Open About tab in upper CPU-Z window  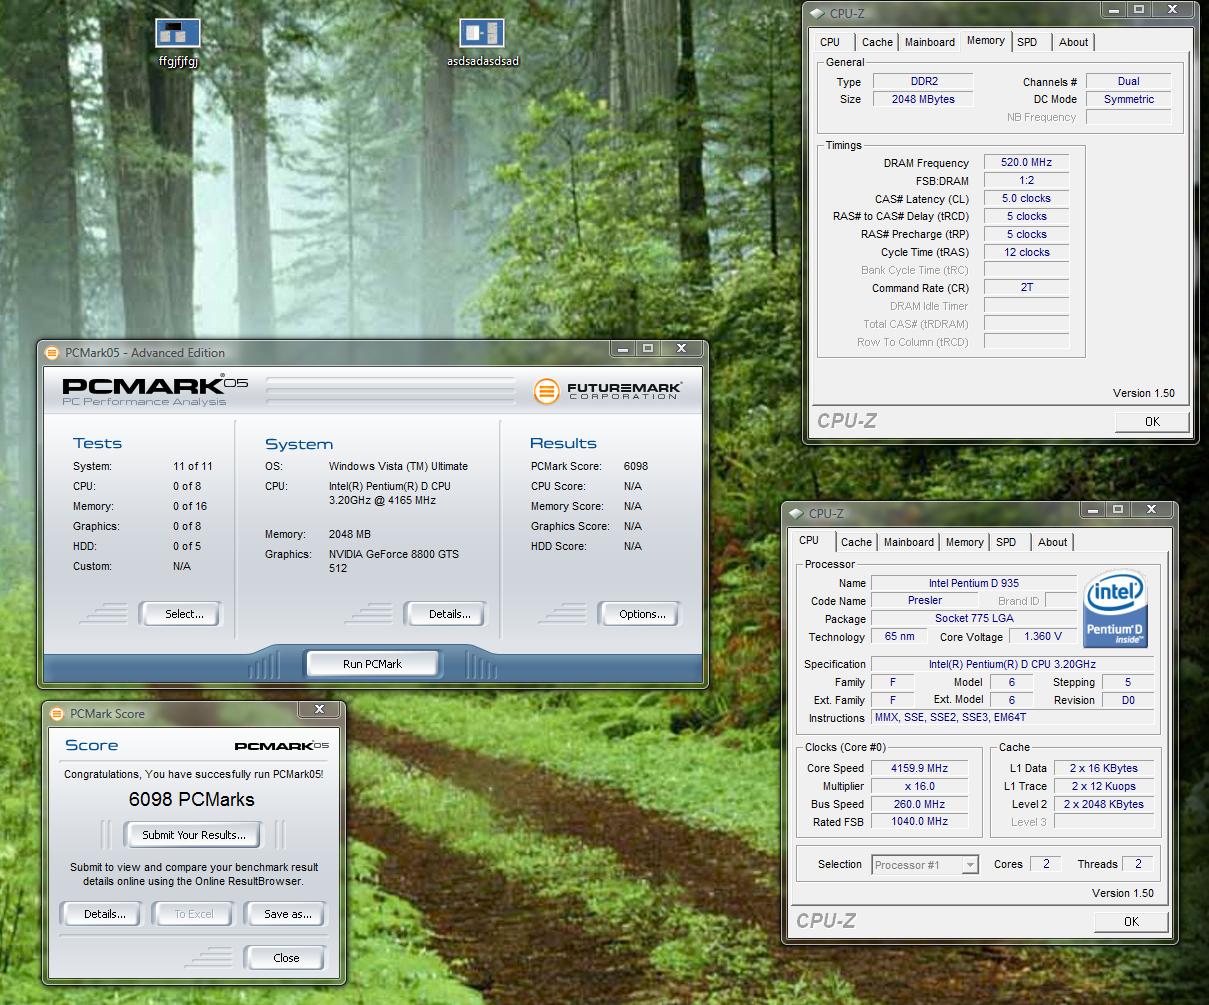(x=1073, y=42)
